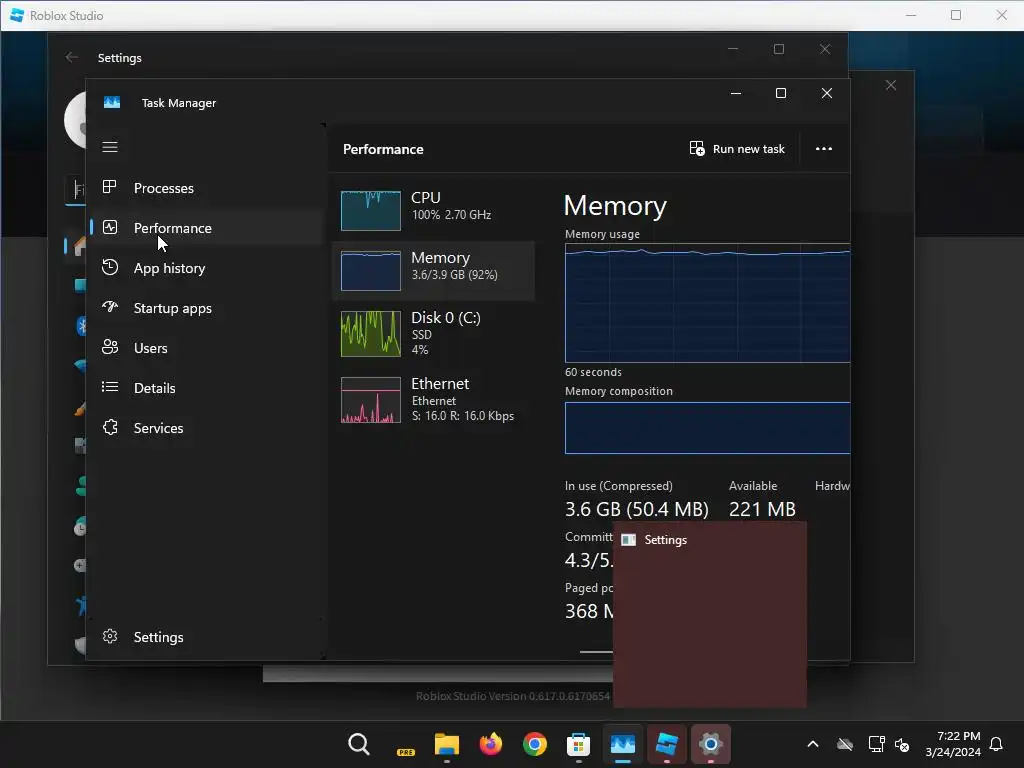Open Task Manager hamburger navigation menu
Image resolution: width=1024 pixels, height=768 pixels.
(110, 147)
